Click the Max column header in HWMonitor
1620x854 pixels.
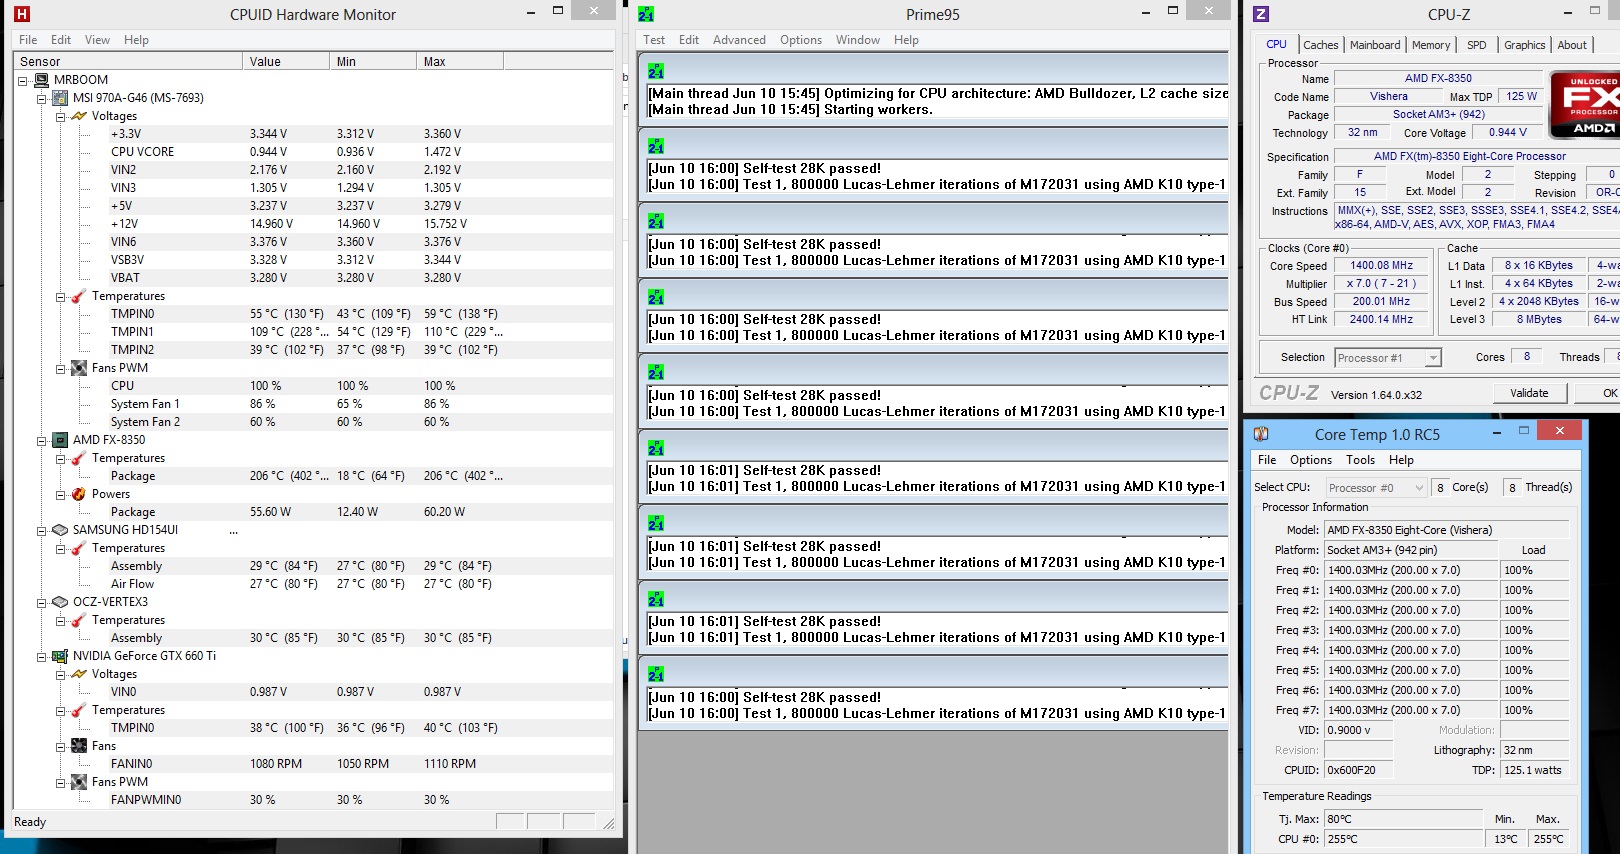point(459,61)
